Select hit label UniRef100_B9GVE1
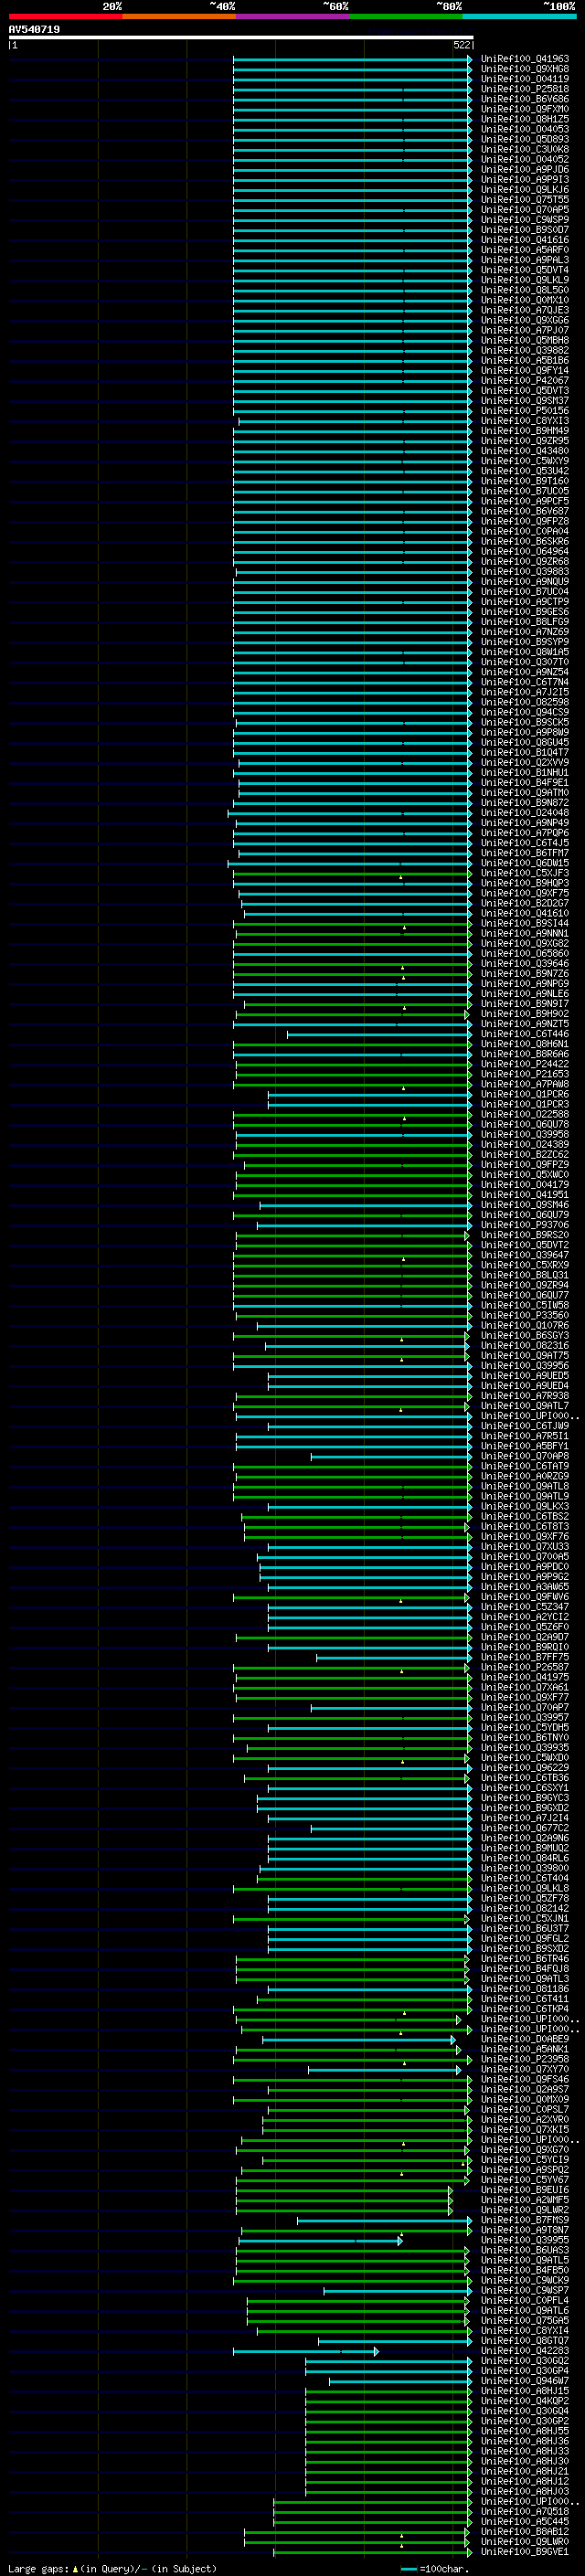 pos(525,2551)
